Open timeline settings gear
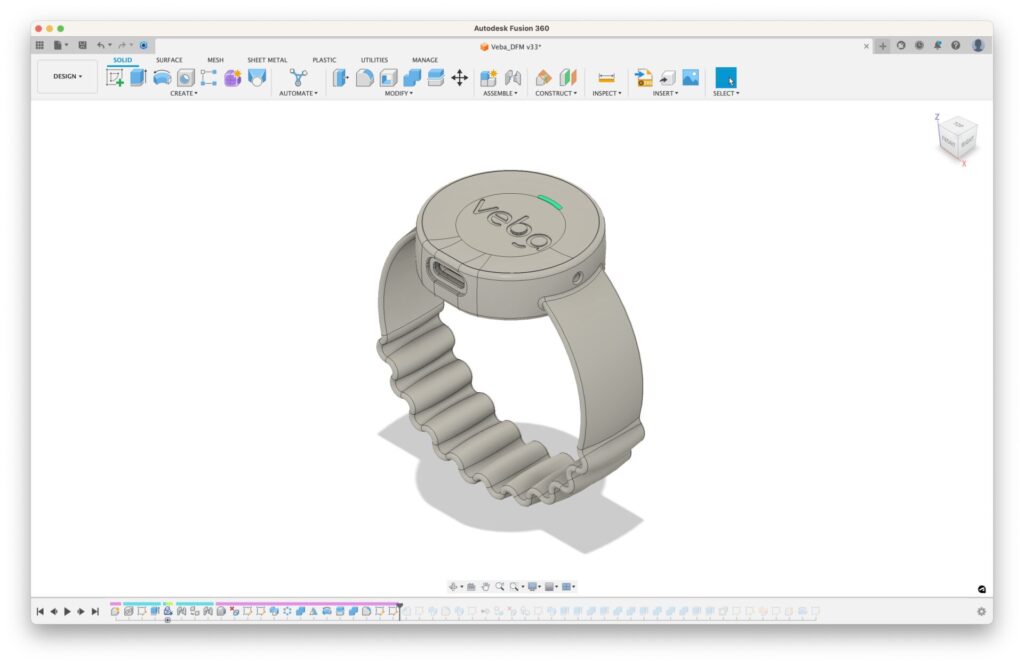The image size is (1024, 665). [981, 611]
